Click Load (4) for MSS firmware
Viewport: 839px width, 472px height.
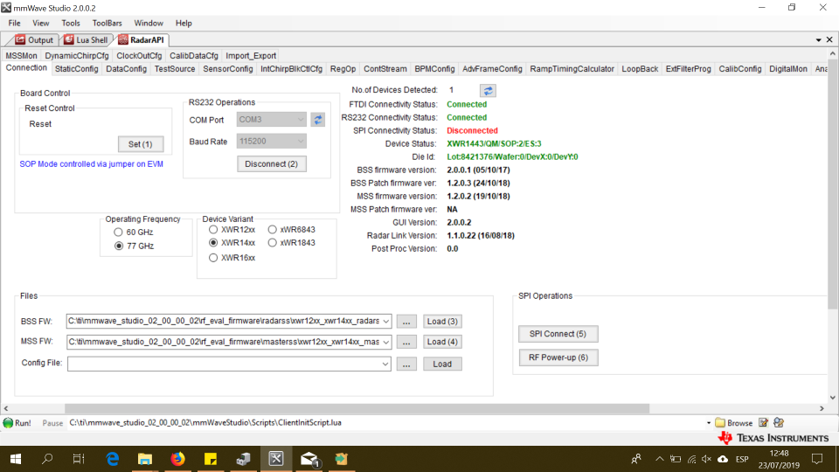pos(442,341)
